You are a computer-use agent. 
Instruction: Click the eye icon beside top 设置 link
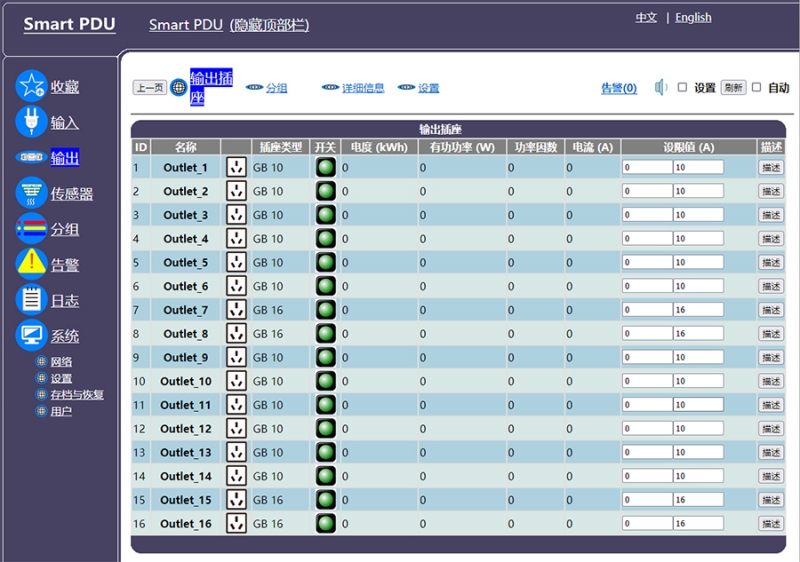(x=406, y=87)
